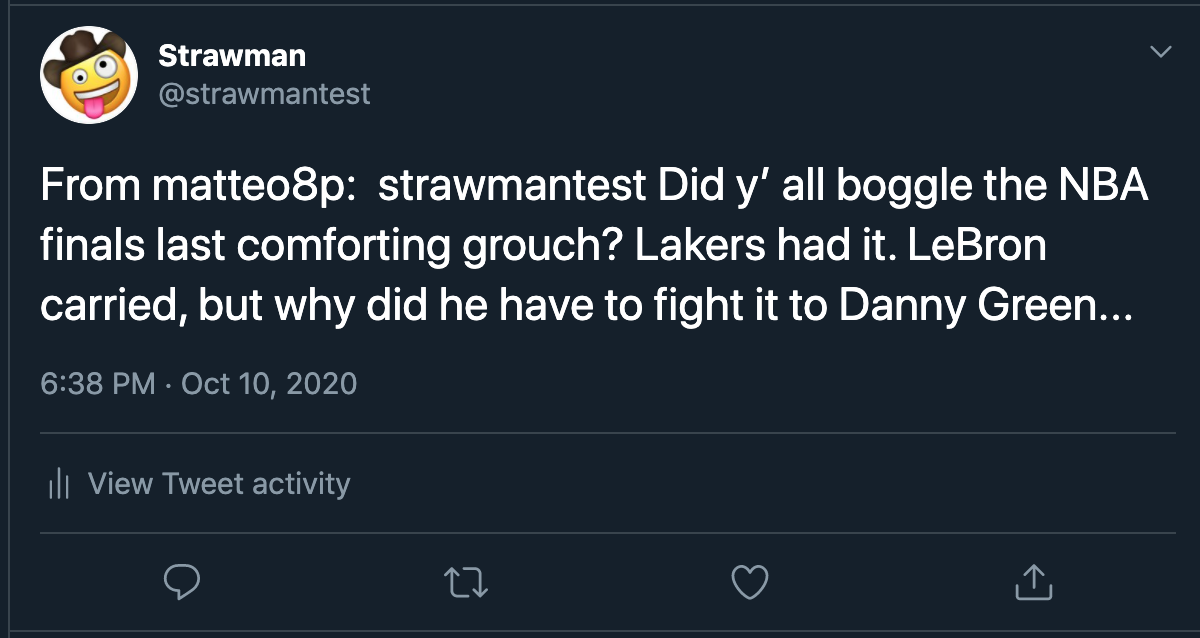1200x638 pixels.
Task: Open the cowboy emoji profile avatar
Action: click(88, 74)
